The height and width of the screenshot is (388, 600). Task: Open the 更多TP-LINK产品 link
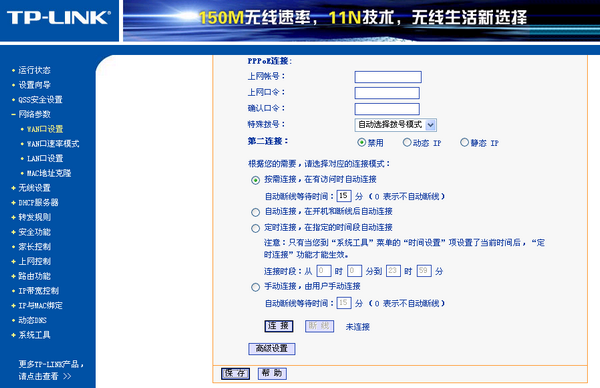click(x=51, y=370)
